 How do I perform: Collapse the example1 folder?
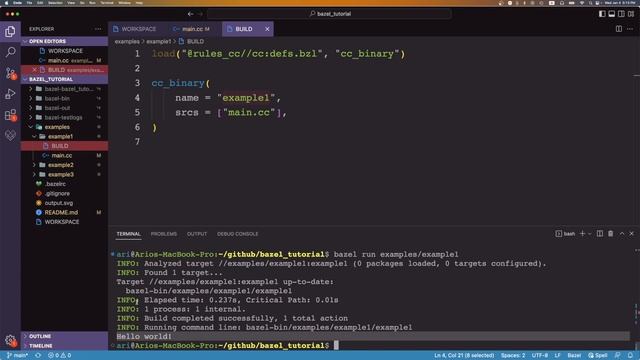pos(64,136)
